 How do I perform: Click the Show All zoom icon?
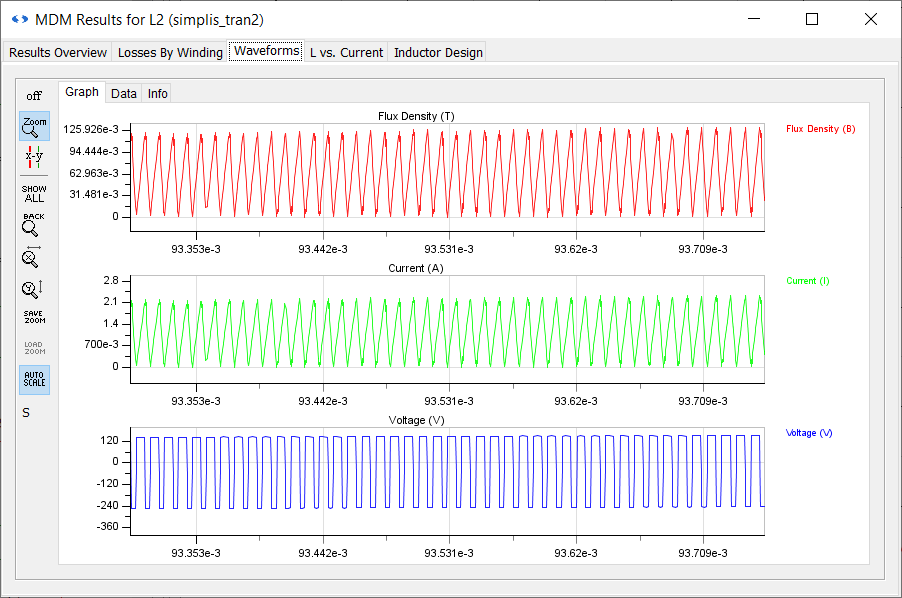tap(34, 193)
